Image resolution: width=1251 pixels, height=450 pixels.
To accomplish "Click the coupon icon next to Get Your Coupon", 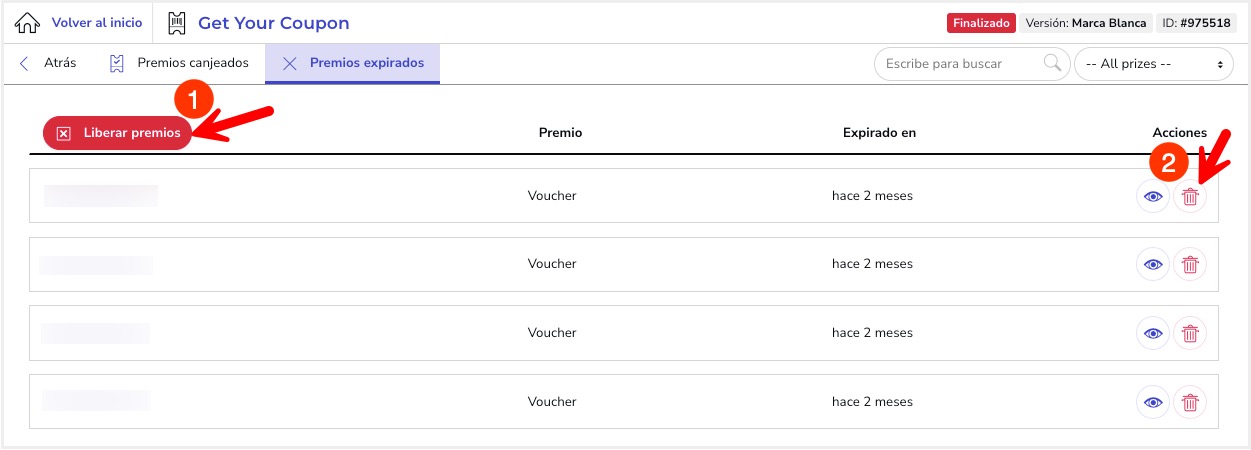I will coord(177,22).
